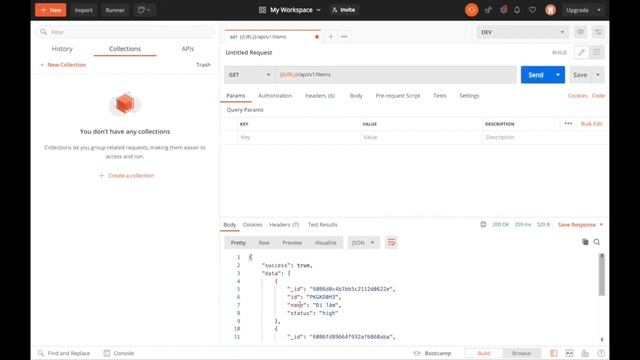Copy the response body with copy icon
The width and height of the screenshot is (640, 360).
pos(585,242)
